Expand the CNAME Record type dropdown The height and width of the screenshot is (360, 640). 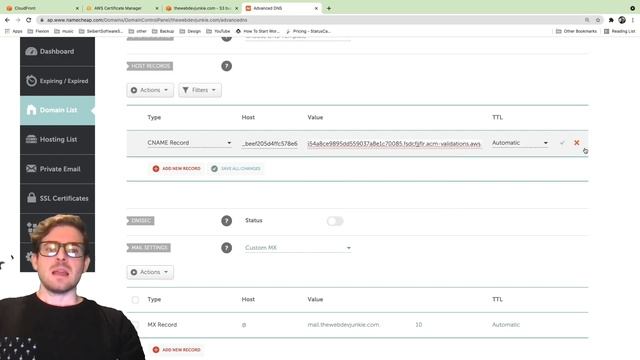click(189, 143)
